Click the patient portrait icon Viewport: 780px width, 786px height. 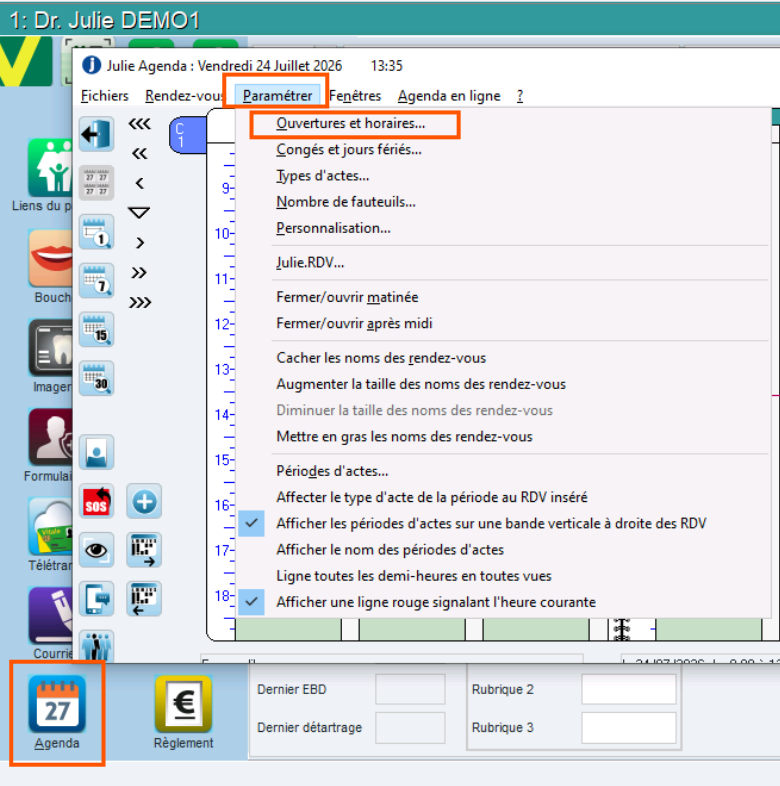[x=96, y=452]
